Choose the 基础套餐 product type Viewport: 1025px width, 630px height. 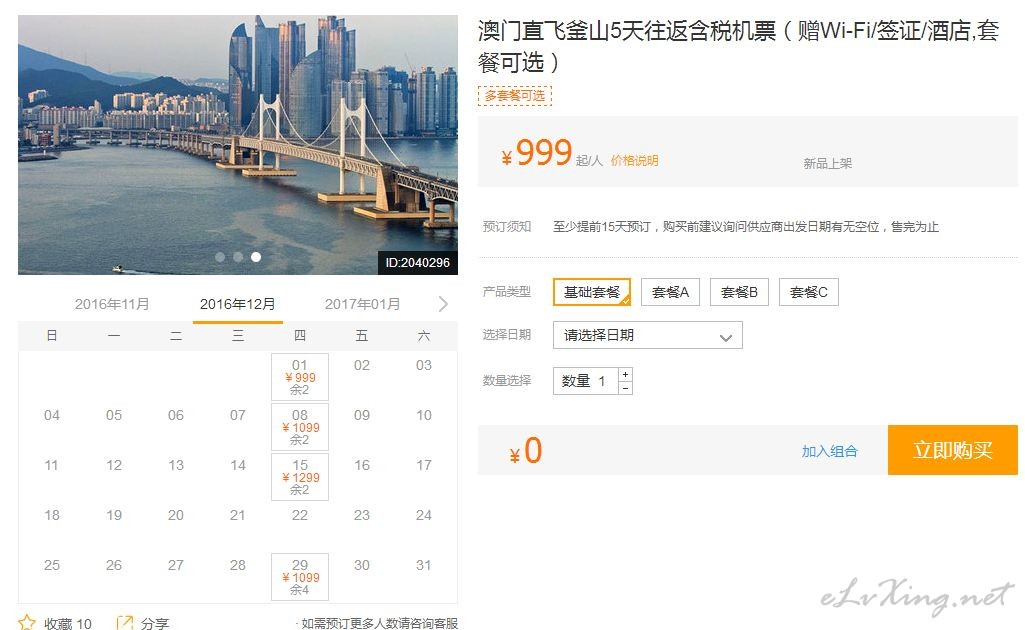[x=592, y=292]
